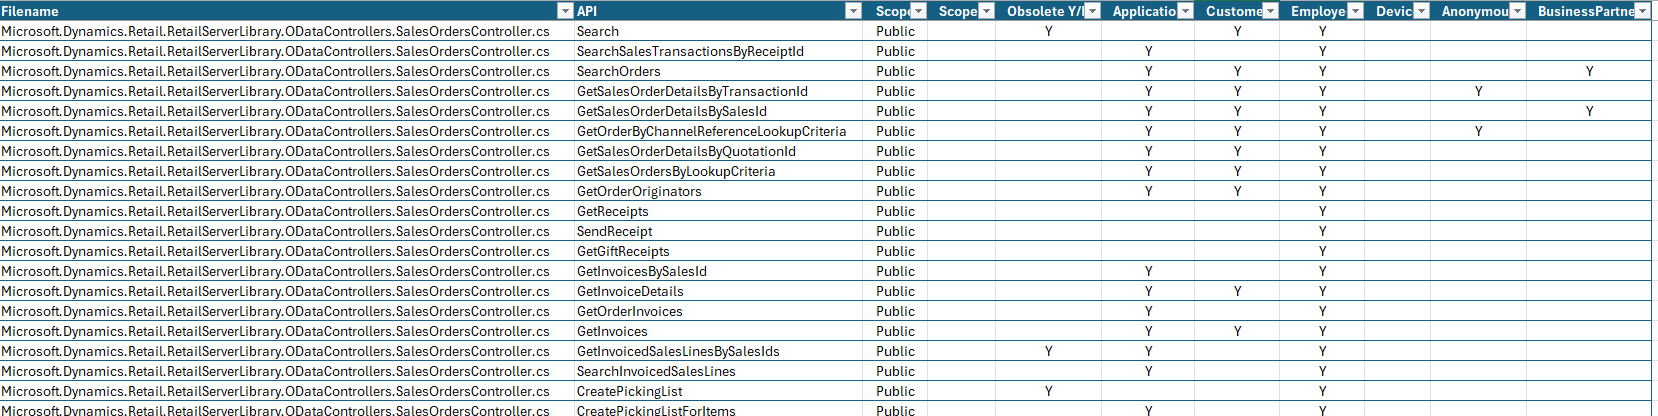This screenshot has height=416, width=1658.
Task: Select the 'GetSalesOrderDetailsByTransactionId' cell
Action: 718,91
